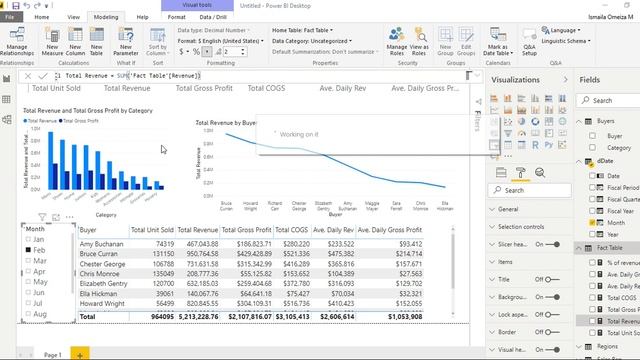Viewport: 640px width, 360px height.
Task: Click View as Roles
Action: pyautogui.click(x=419, y=41)
